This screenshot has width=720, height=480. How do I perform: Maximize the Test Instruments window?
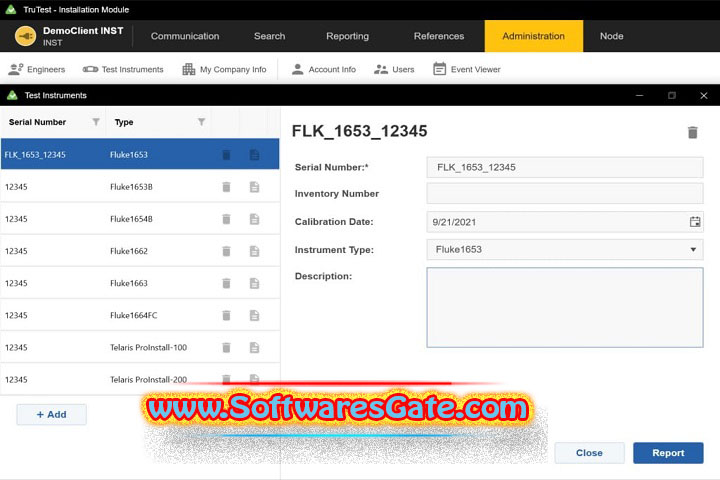671,96
